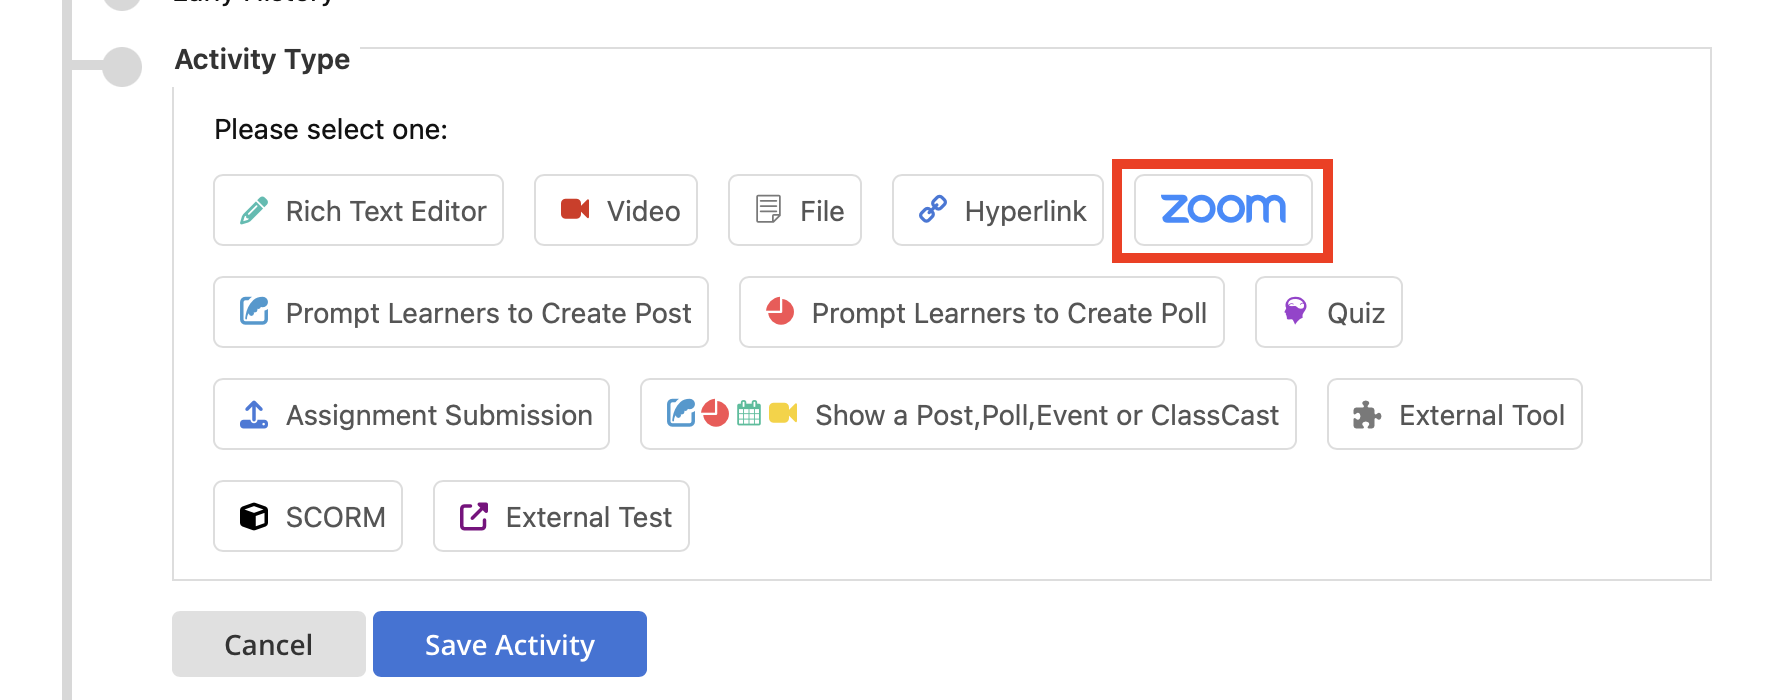This screenshot has height=700, width=1774.
Task: Click the External Test arrow icon
Action: pyautogui.click(x=474, y=516)
